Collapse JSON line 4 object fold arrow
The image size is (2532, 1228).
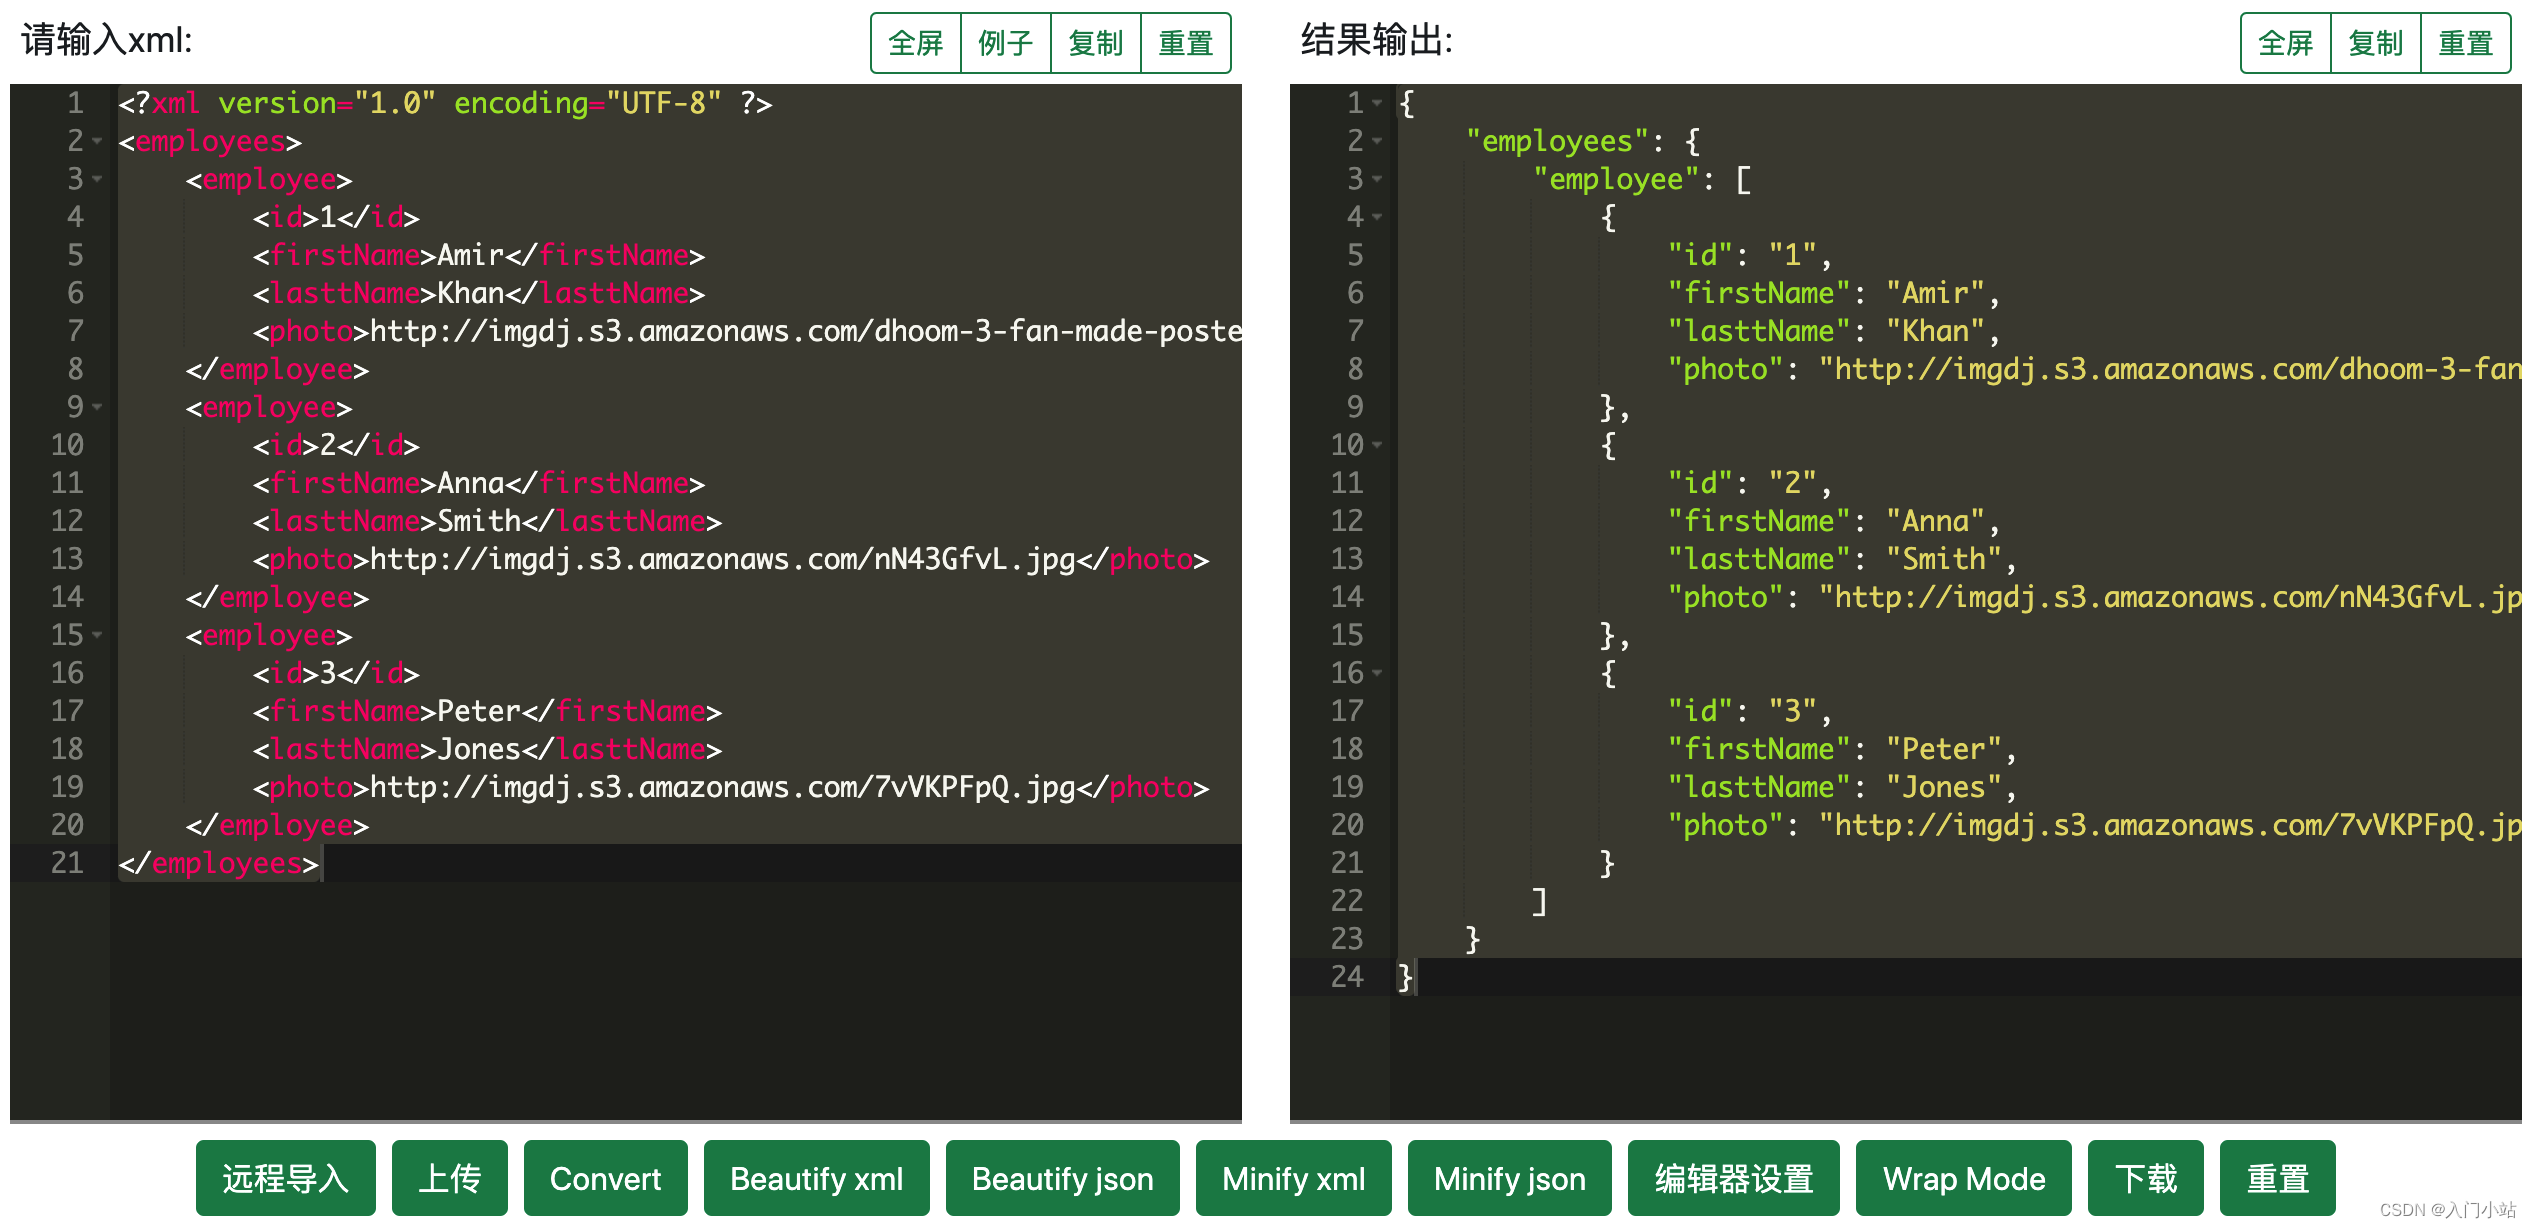[x=1378, y=217]
